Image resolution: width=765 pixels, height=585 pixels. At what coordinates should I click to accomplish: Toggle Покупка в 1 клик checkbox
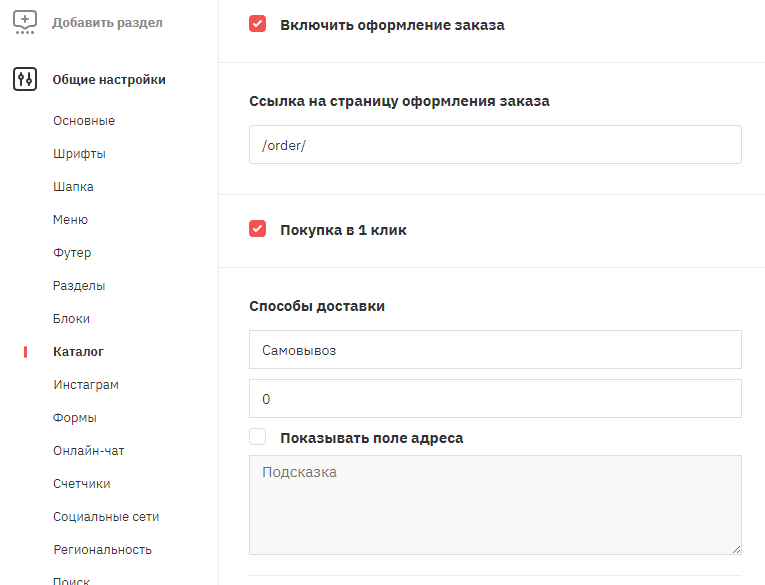pos(258,228)
